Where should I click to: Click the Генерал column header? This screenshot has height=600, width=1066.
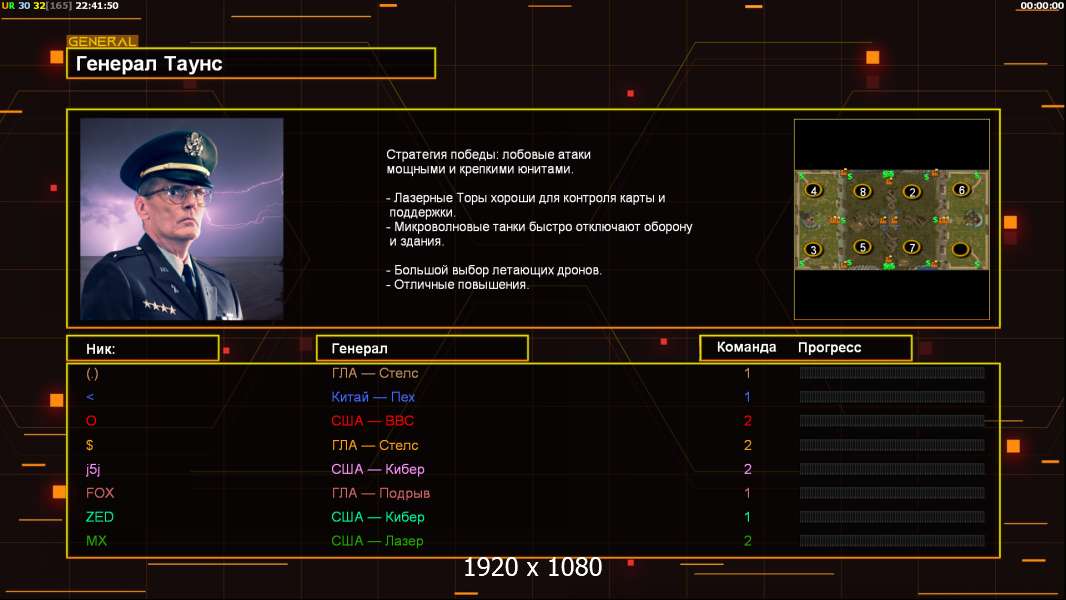tap(422, 348)
